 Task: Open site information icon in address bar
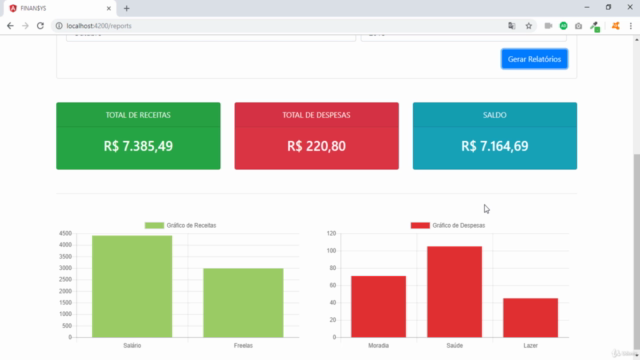pos(59,26)
